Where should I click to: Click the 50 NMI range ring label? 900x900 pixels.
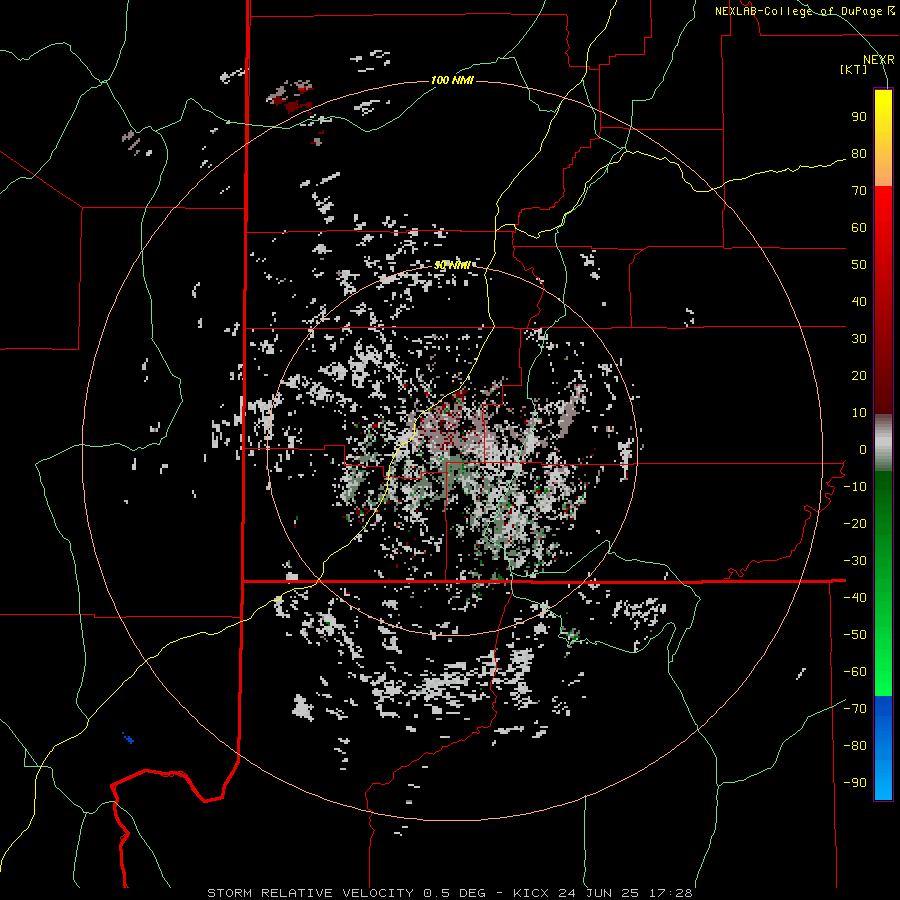pyautogui.click(x=452, y=265)
